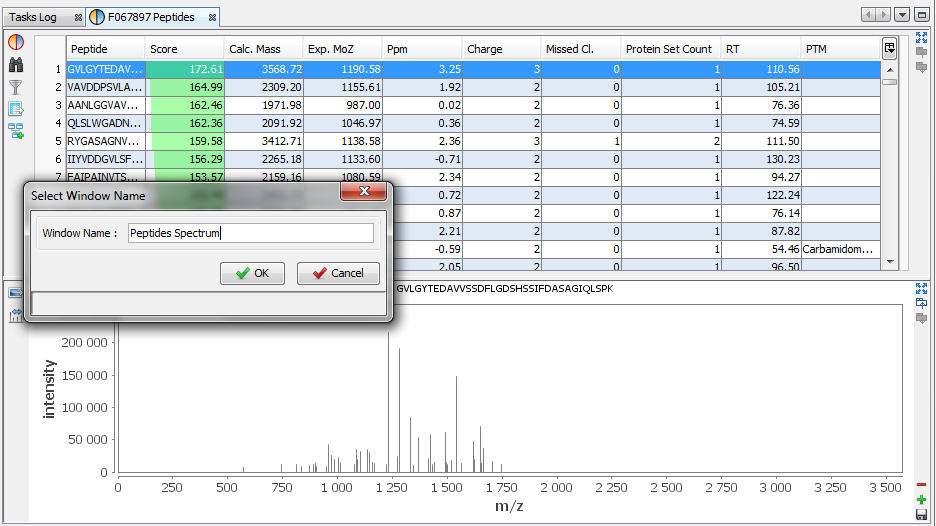Open the table filter funnel icon
936x526 pixels.
click(16, 87)
